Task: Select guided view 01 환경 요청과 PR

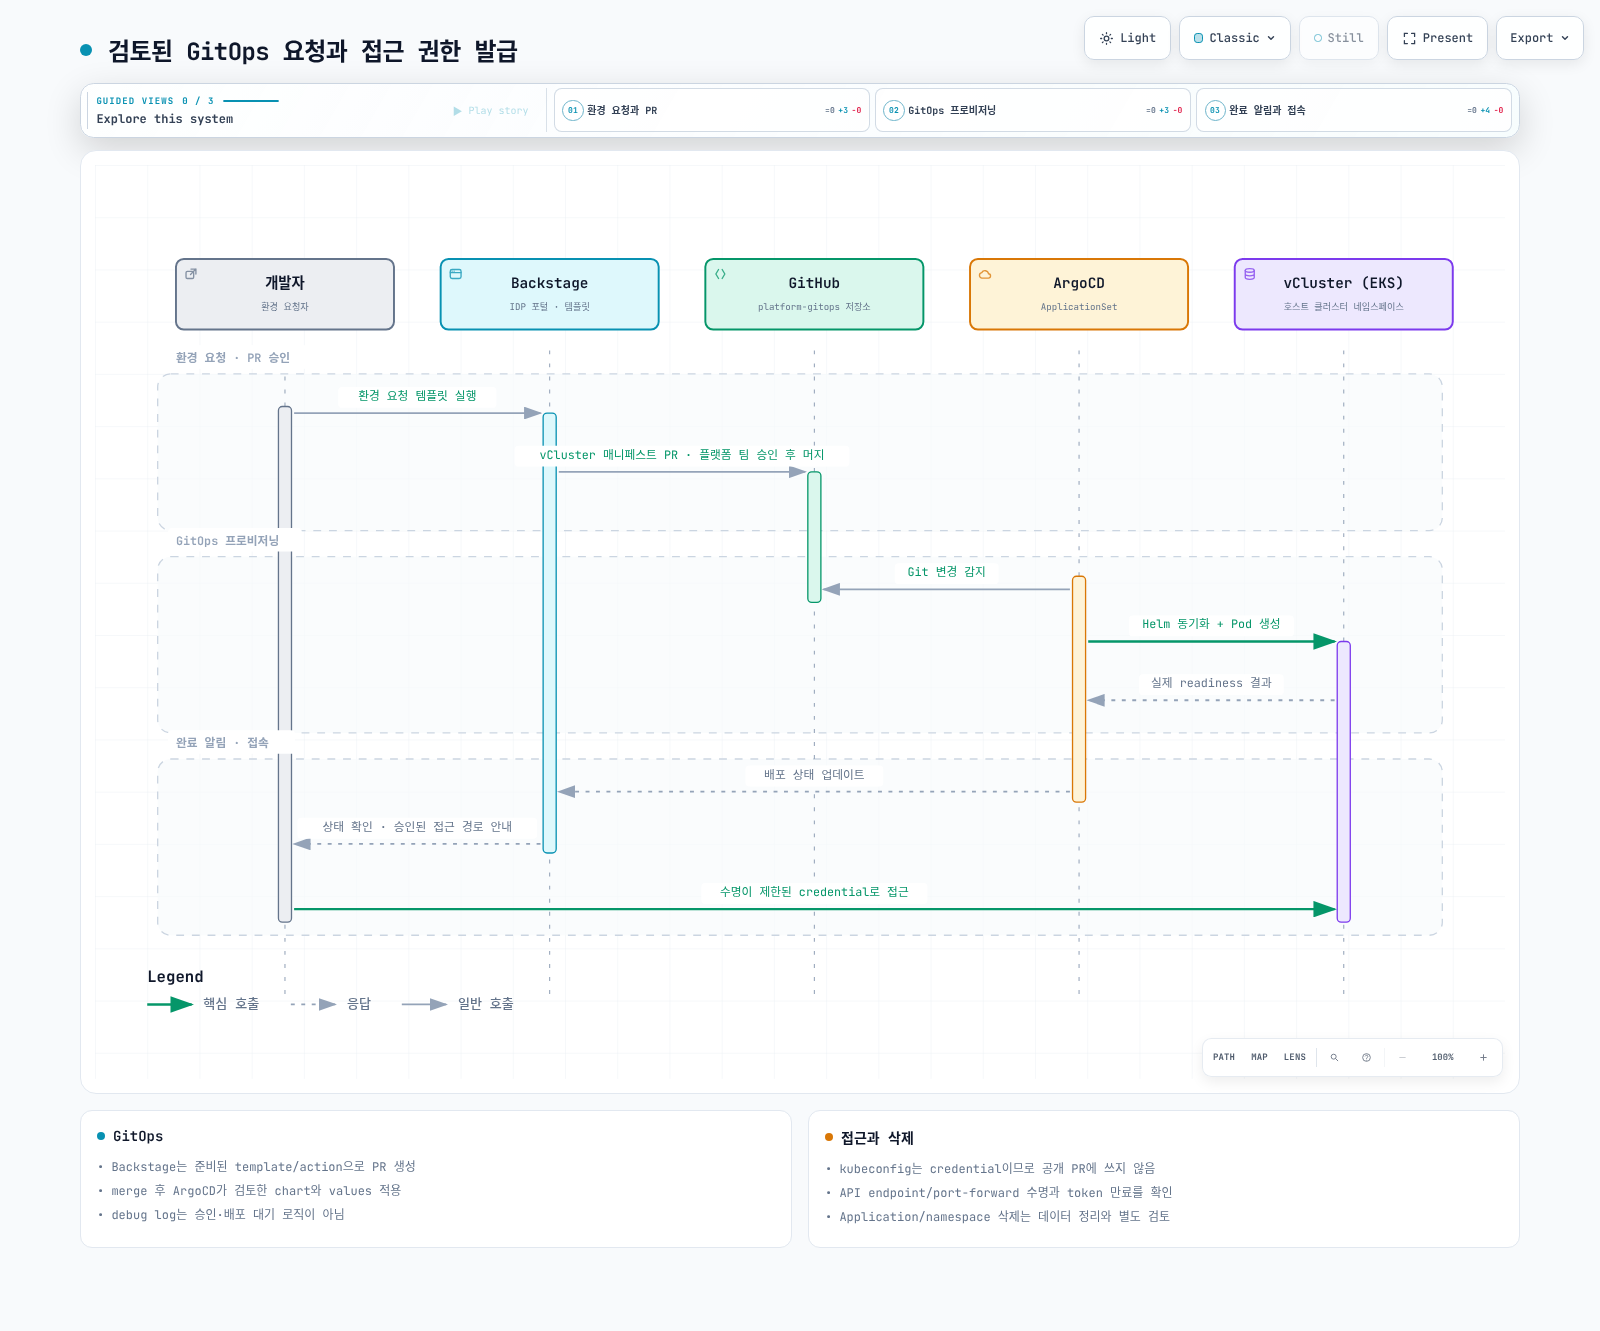Action: [x=712, y=110]
